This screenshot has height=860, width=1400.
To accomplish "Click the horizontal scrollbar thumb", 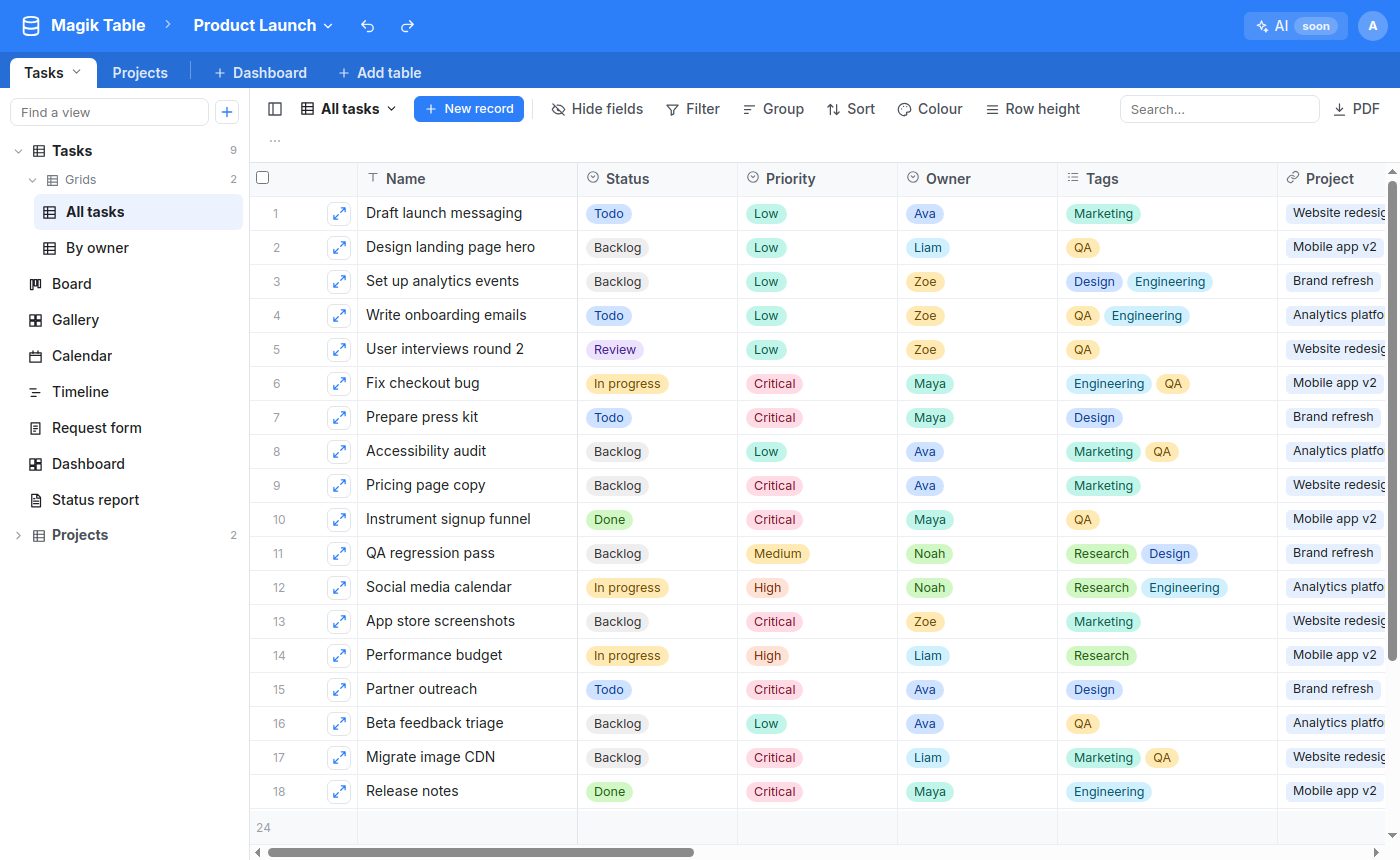I will pyautogui.click(x=481, y=853).
